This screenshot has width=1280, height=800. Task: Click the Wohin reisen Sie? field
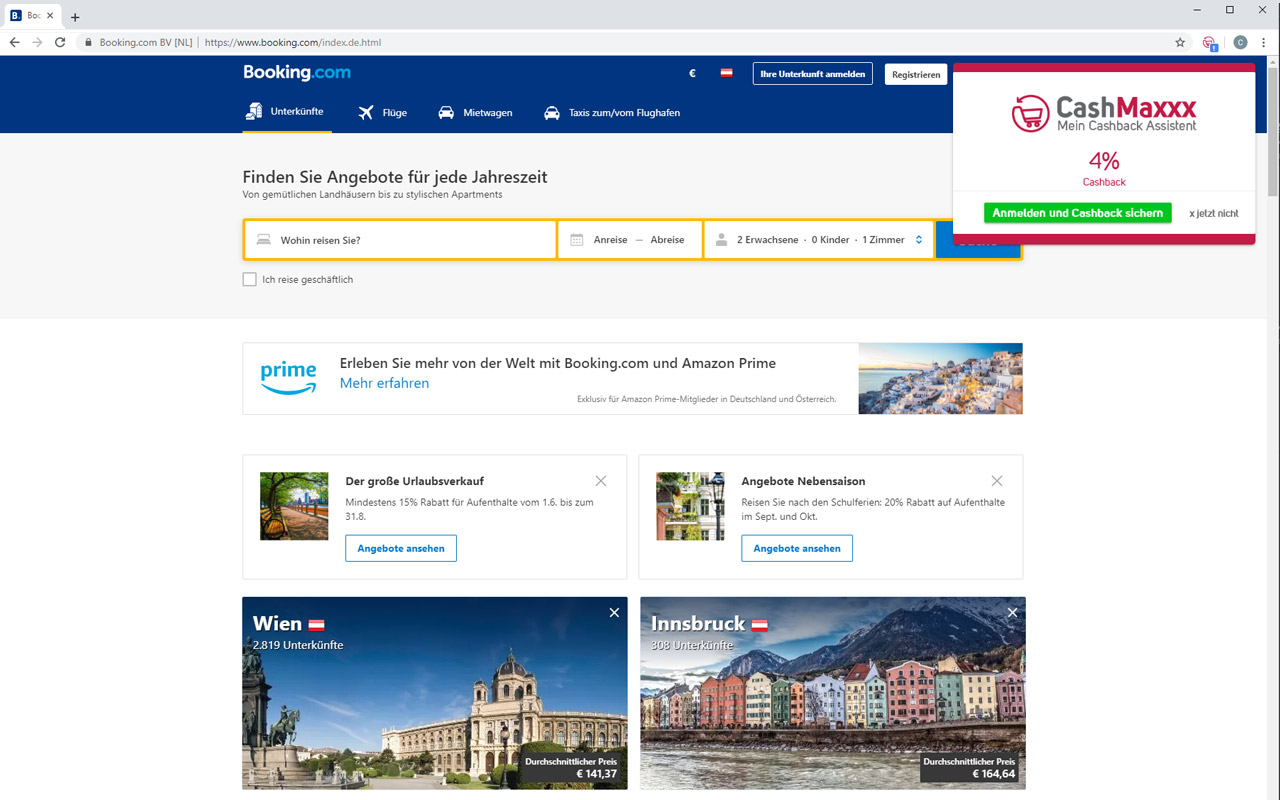(x=401, y=240)
